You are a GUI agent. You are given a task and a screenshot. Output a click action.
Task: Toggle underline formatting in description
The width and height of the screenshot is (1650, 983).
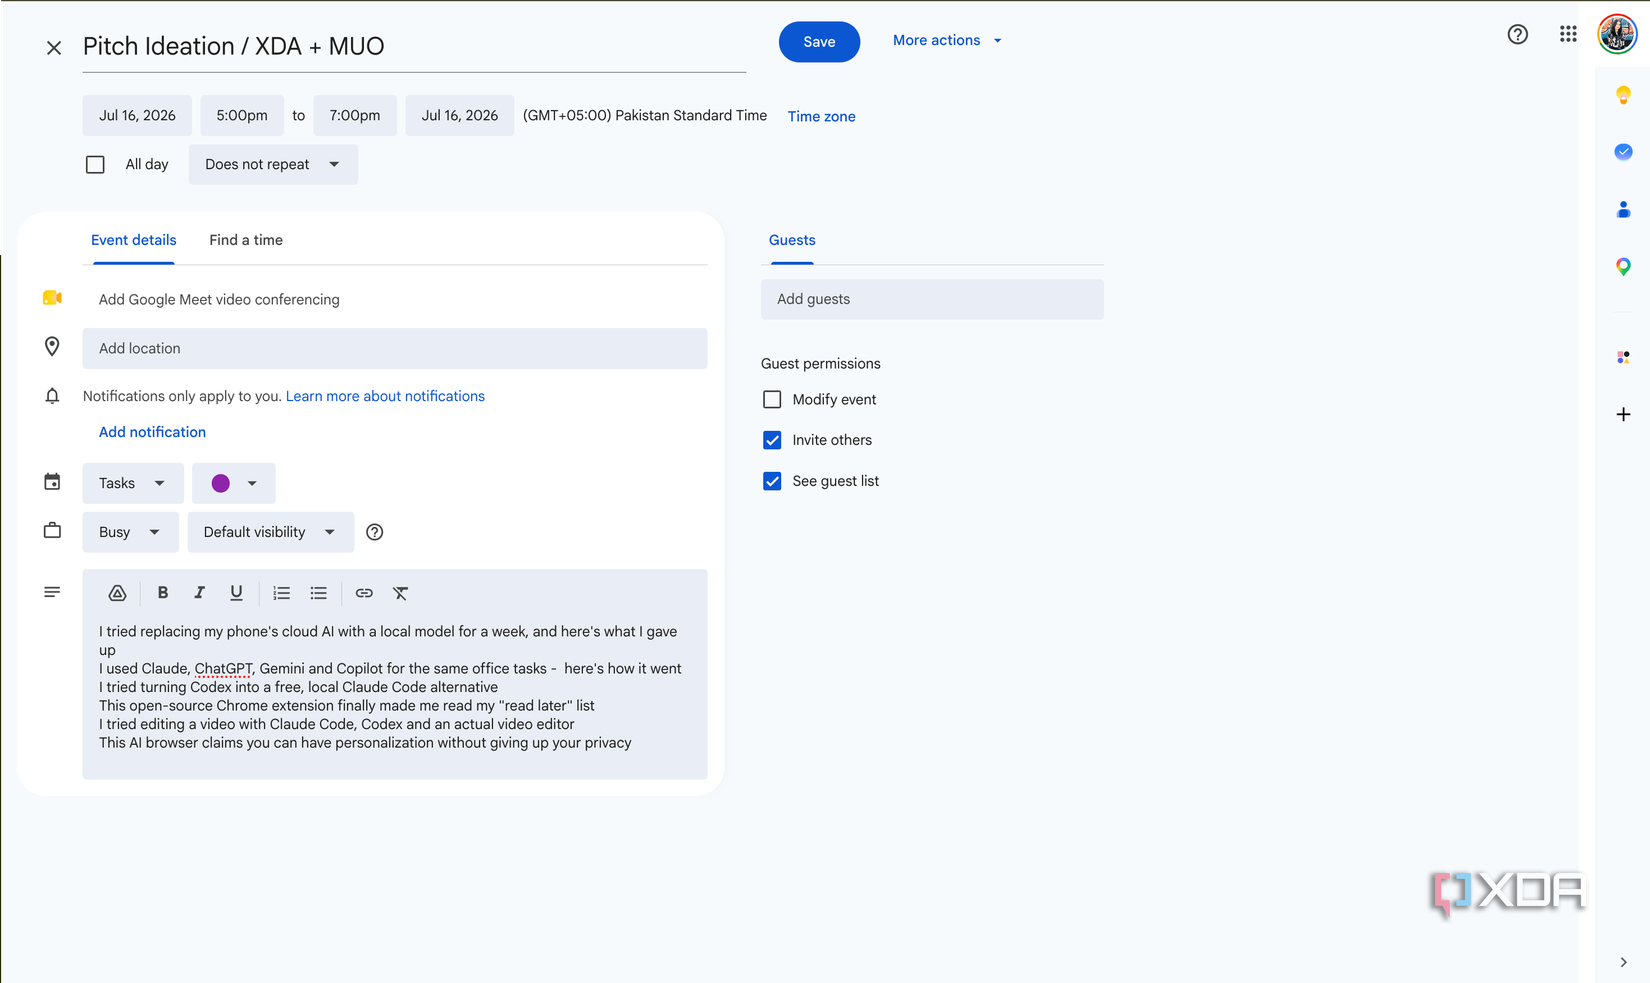236,593
